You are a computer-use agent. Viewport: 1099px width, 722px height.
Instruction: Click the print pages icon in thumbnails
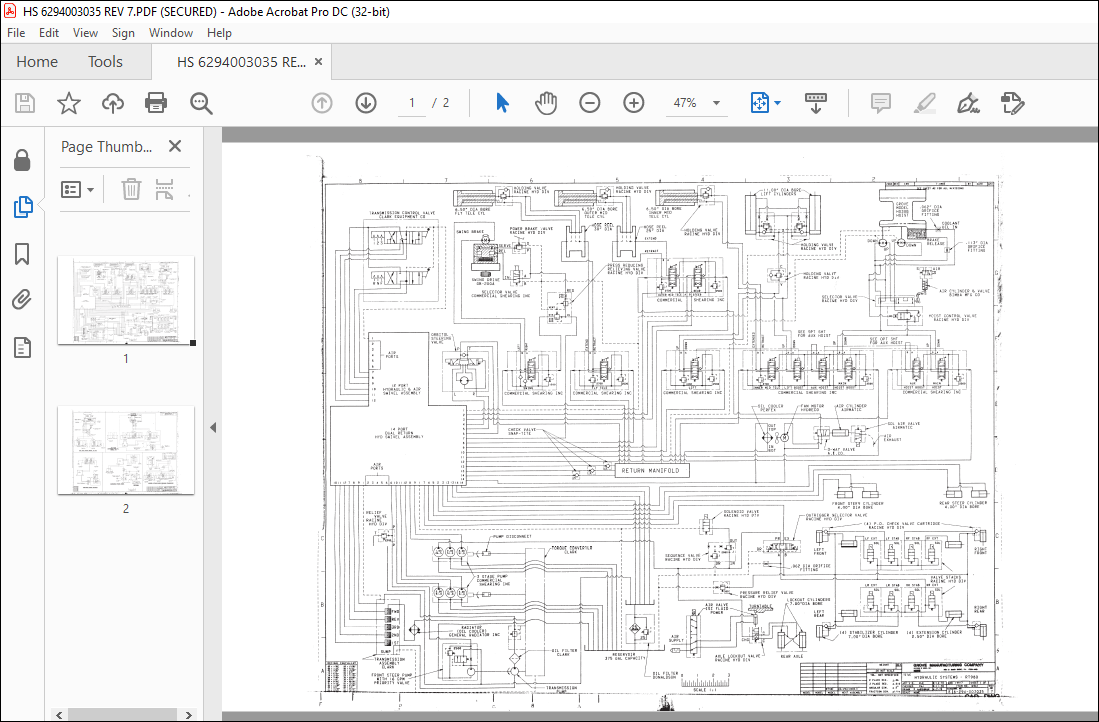tap(164, 189)
